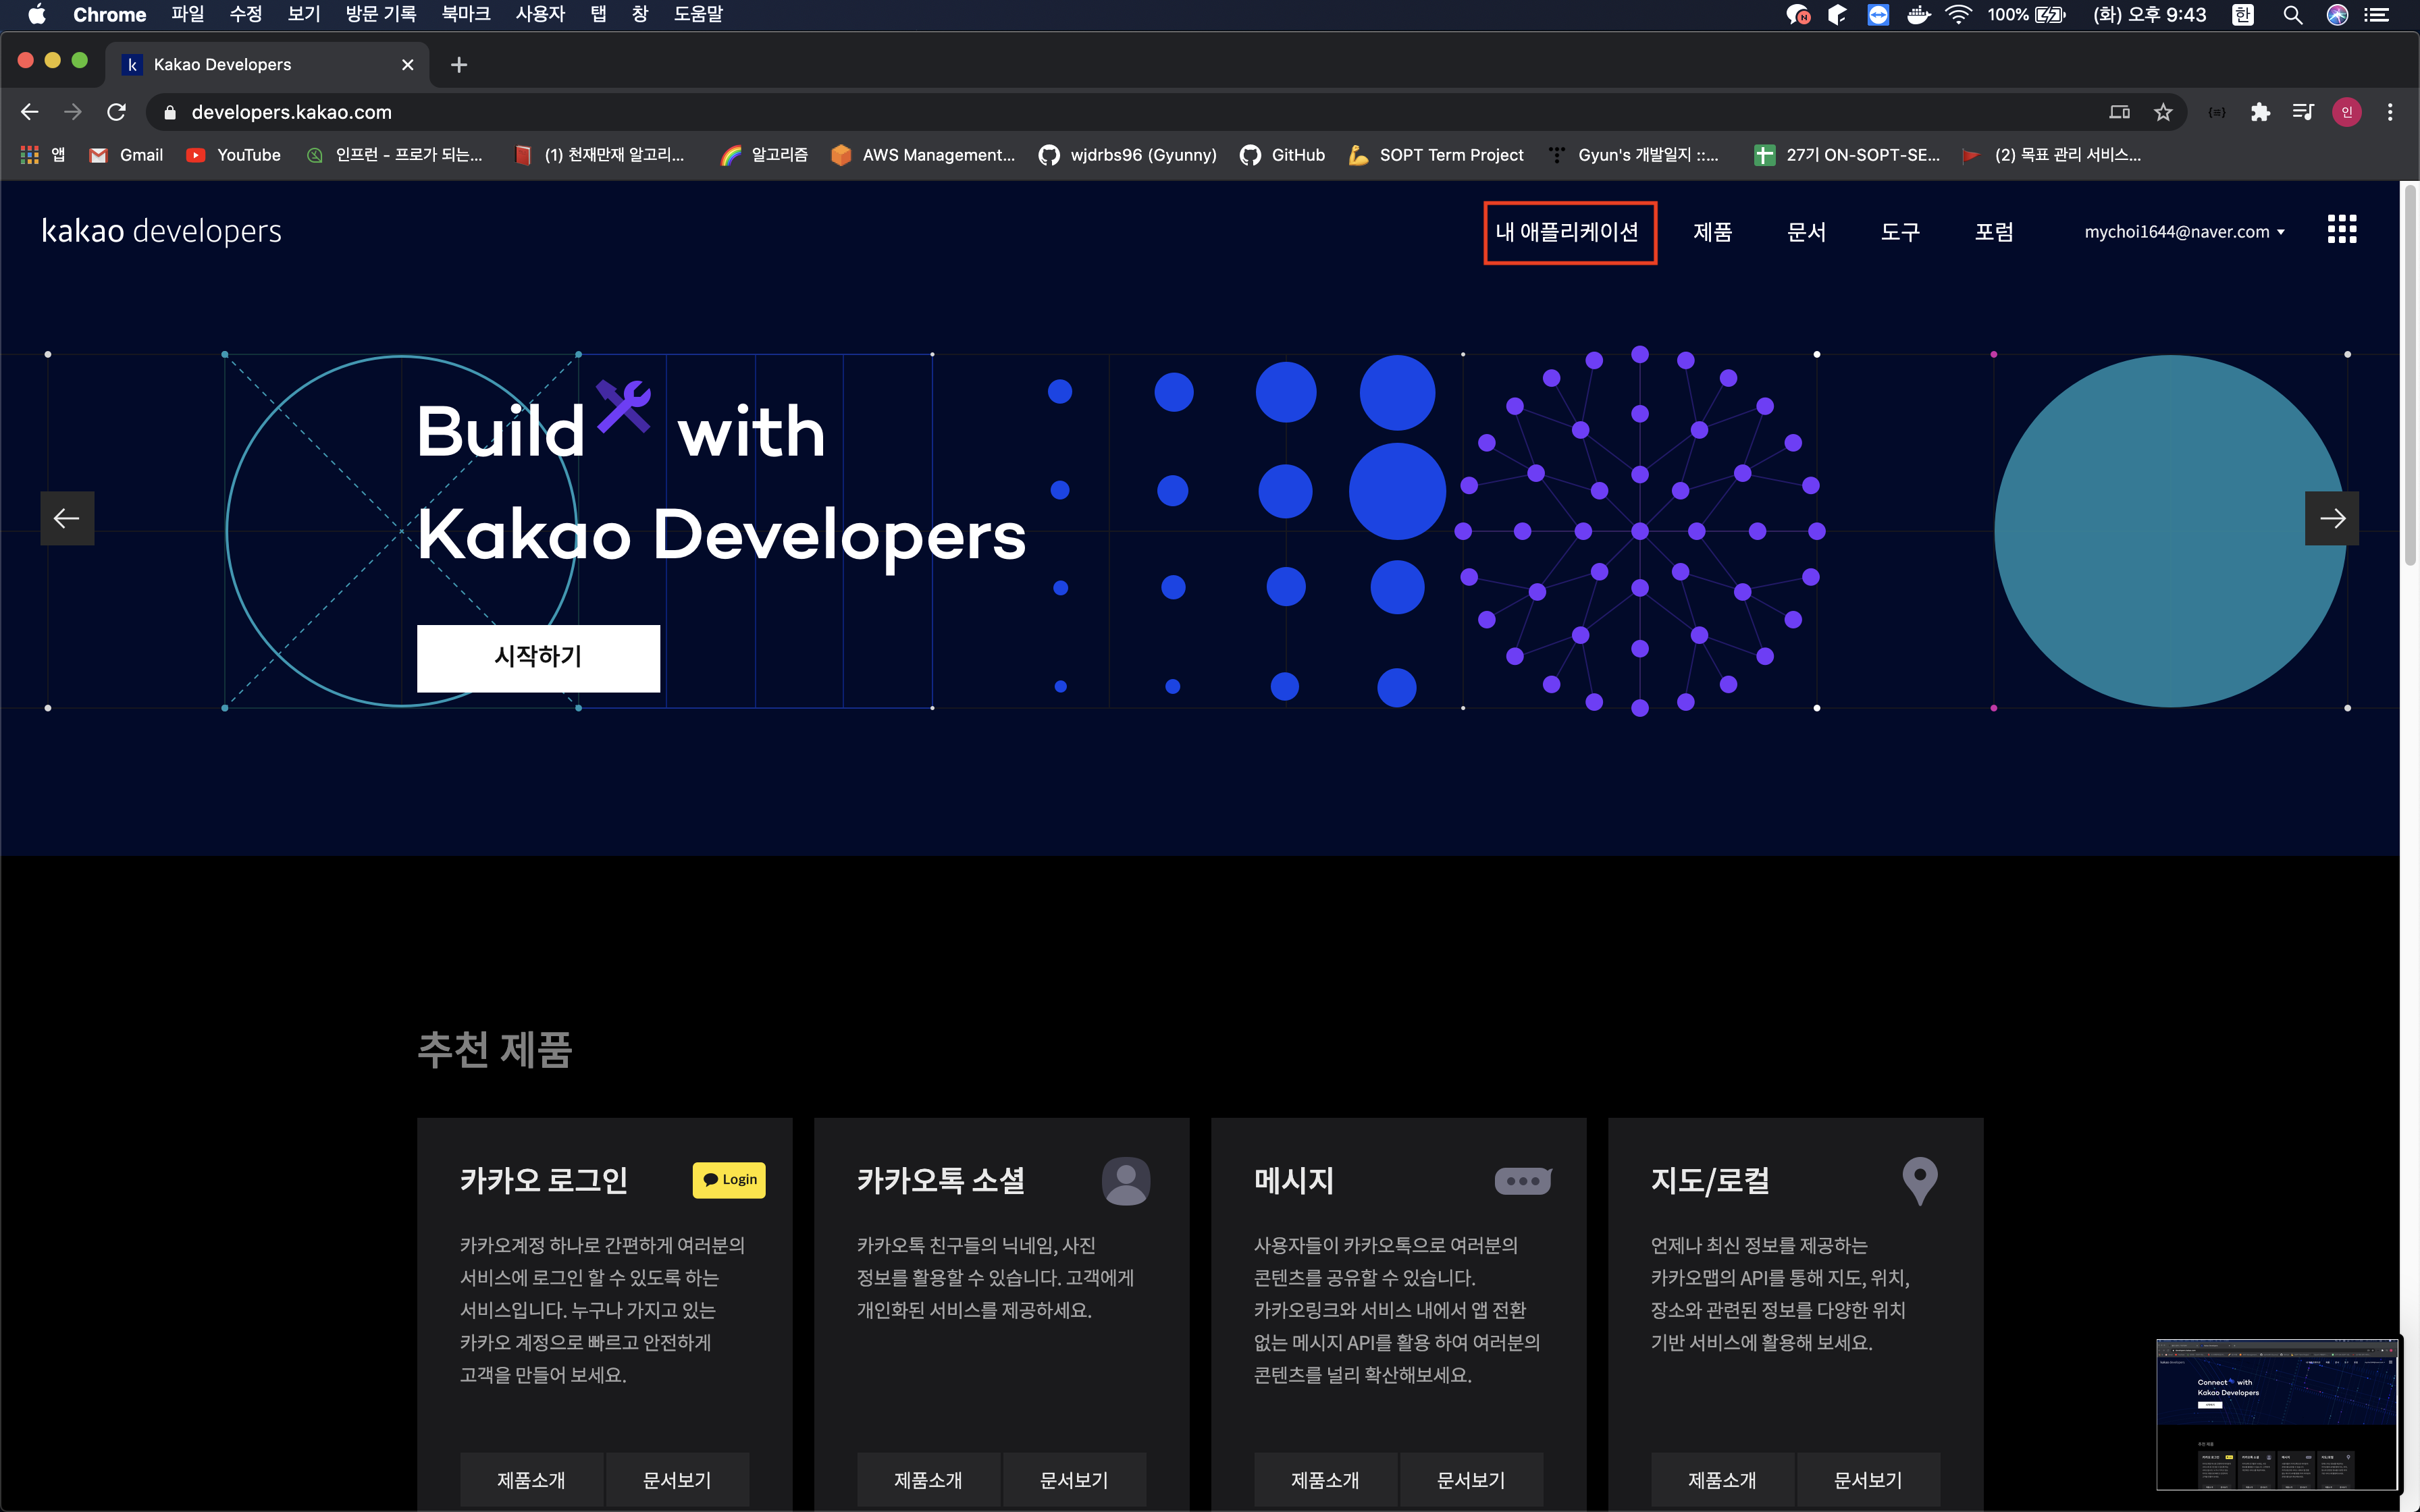Viewport: 2420px width, 1512px height.
Task: Go to the next carousel slide arrow
Action: pyautogui.click(x=2331, y=518)
